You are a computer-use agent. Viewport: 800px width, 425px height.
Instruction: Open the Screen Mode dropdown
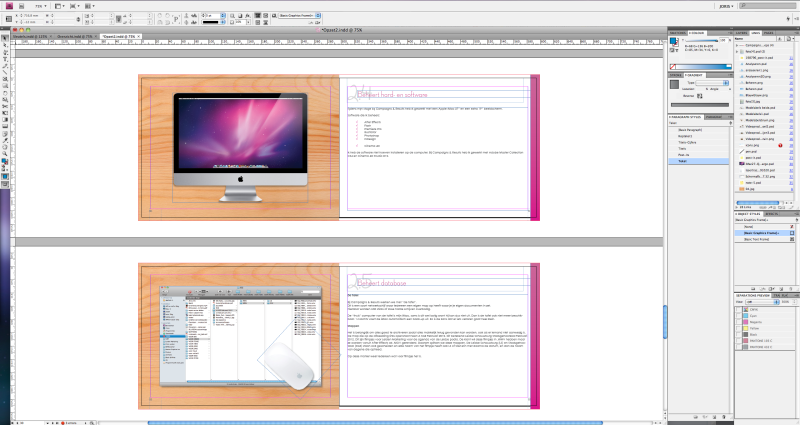point(74,6)
